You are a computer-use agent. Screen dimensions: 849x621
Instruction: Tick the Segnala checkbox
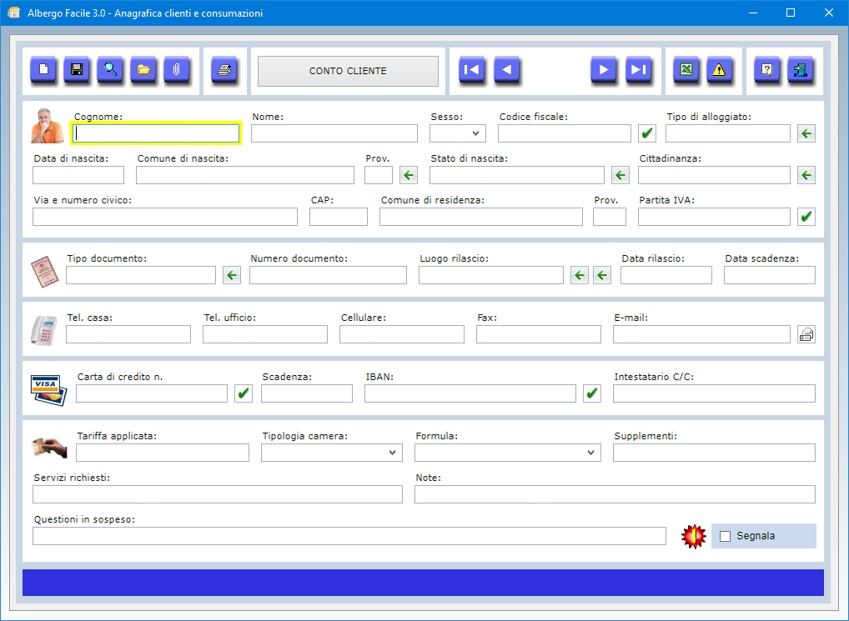pos(726,536)
